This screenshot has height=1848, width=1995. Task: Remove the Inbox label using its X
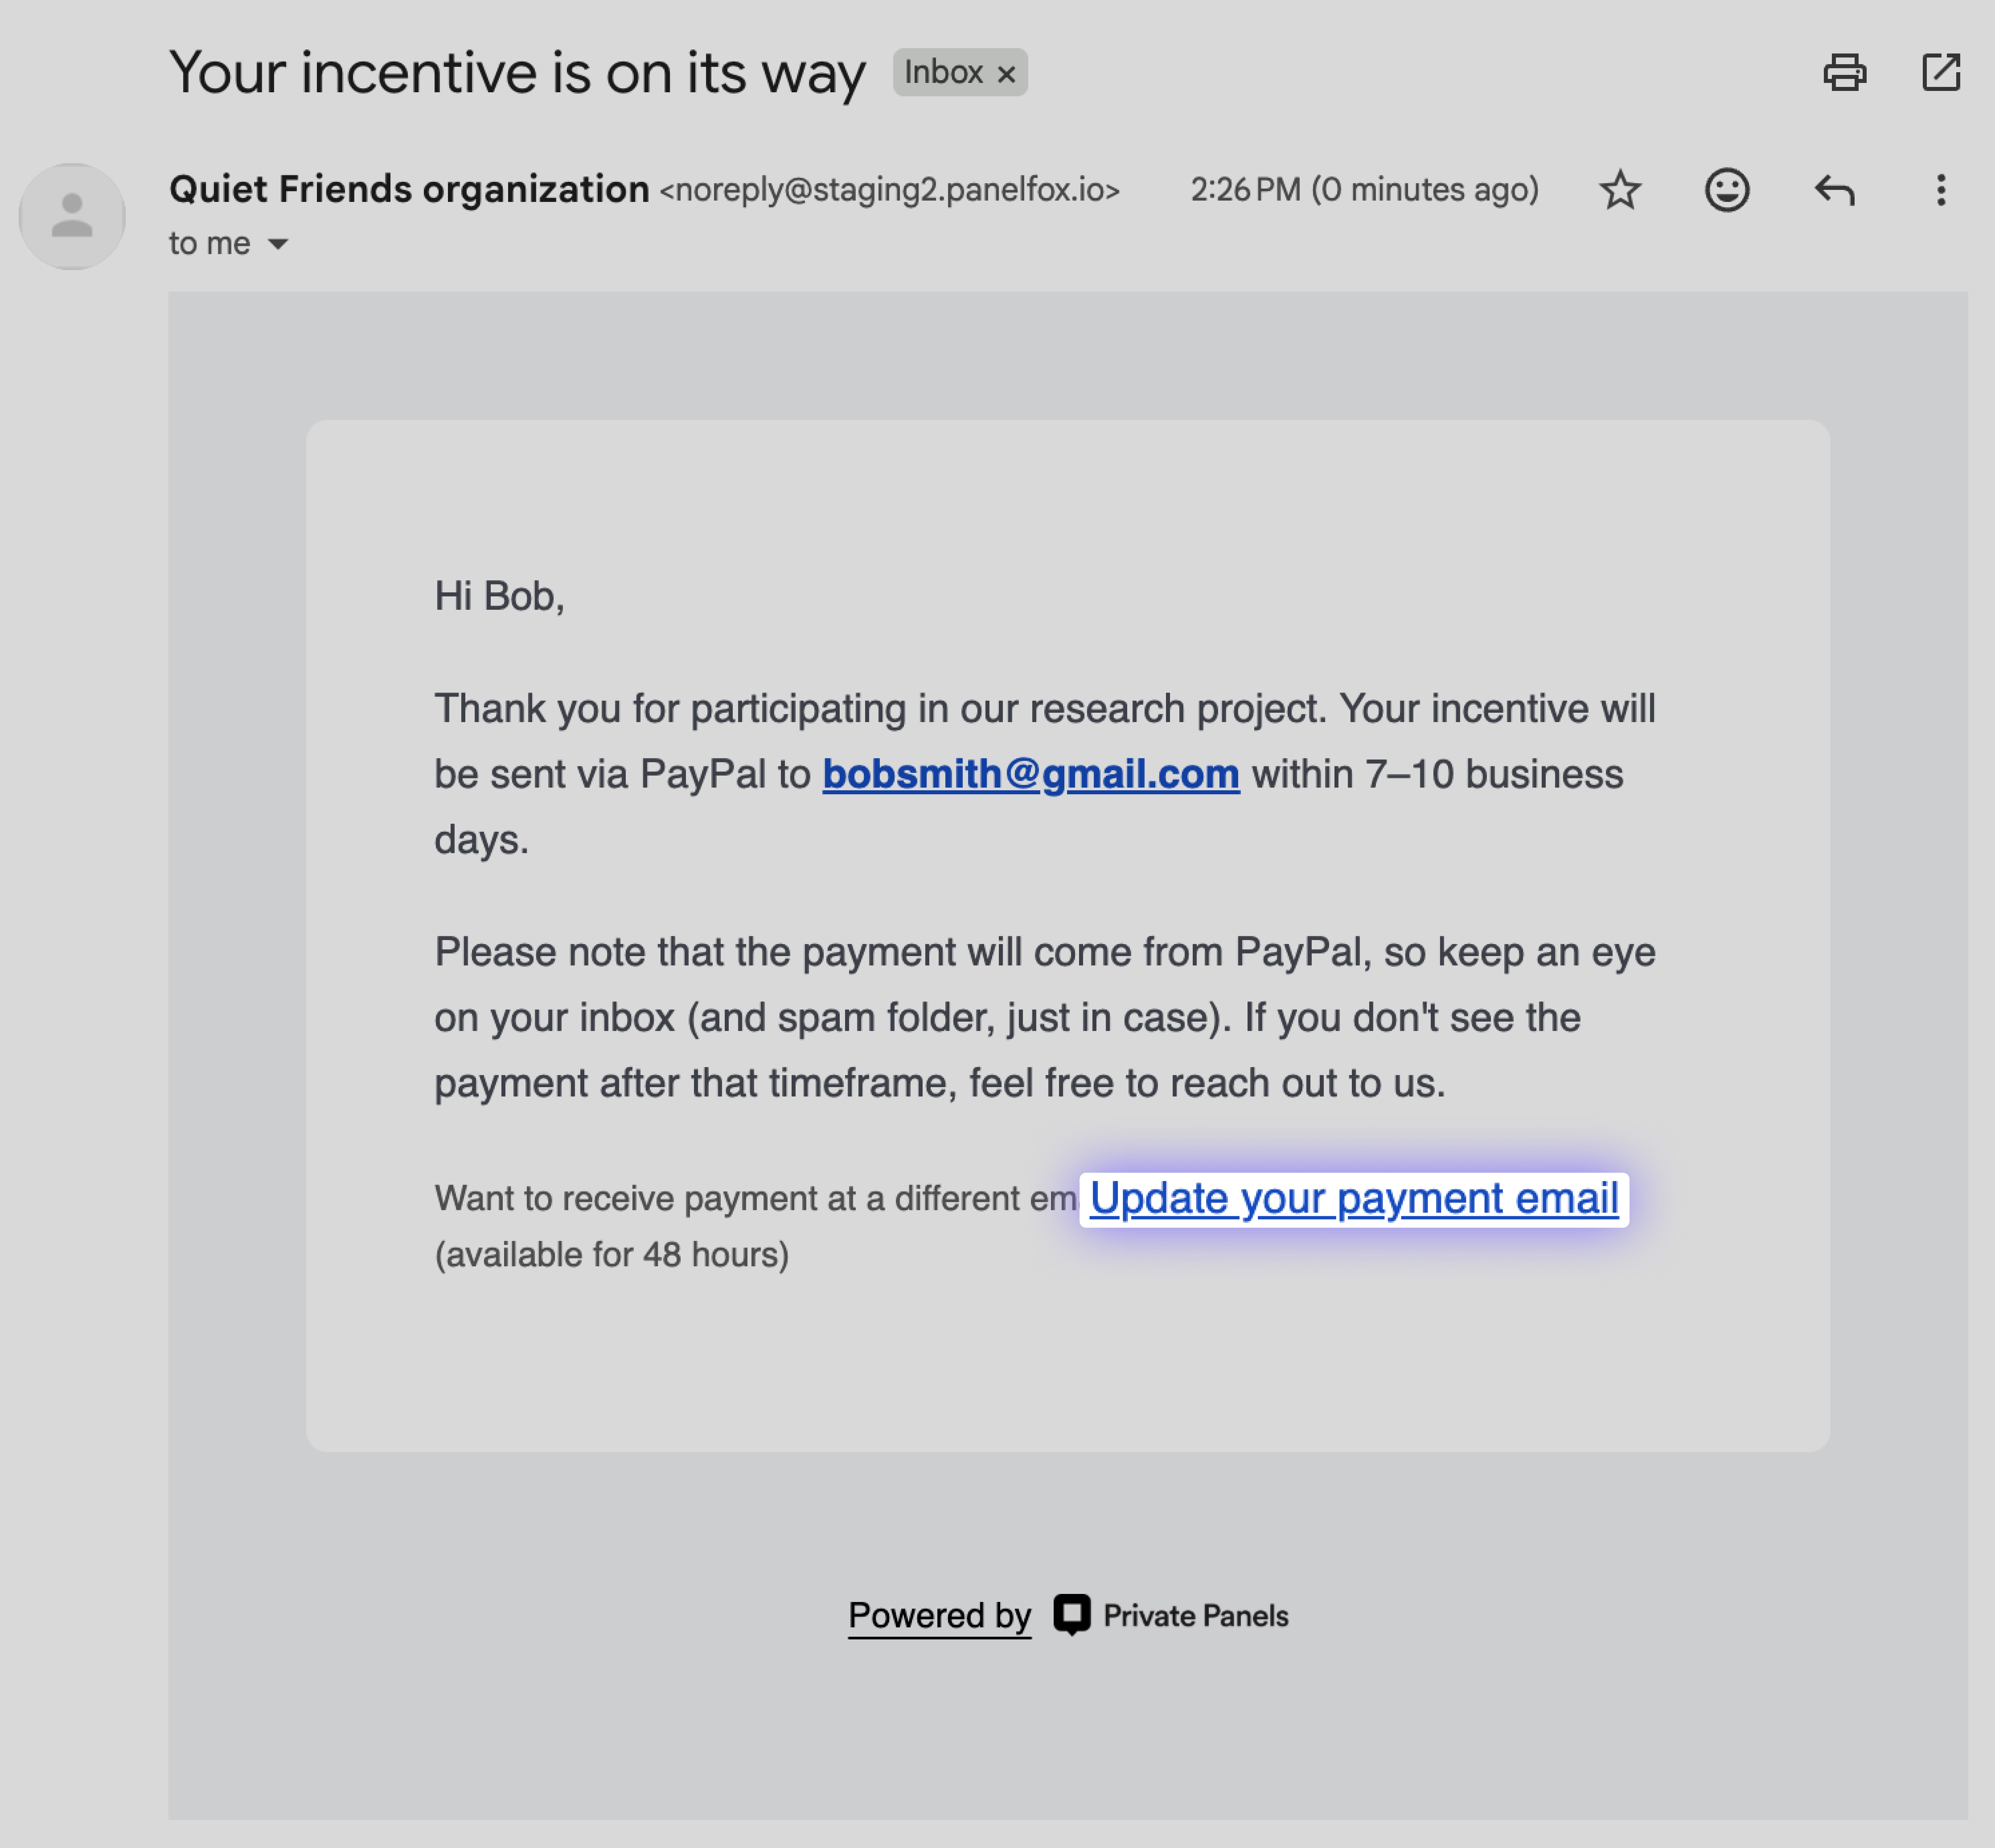(x=1007, y=74)
